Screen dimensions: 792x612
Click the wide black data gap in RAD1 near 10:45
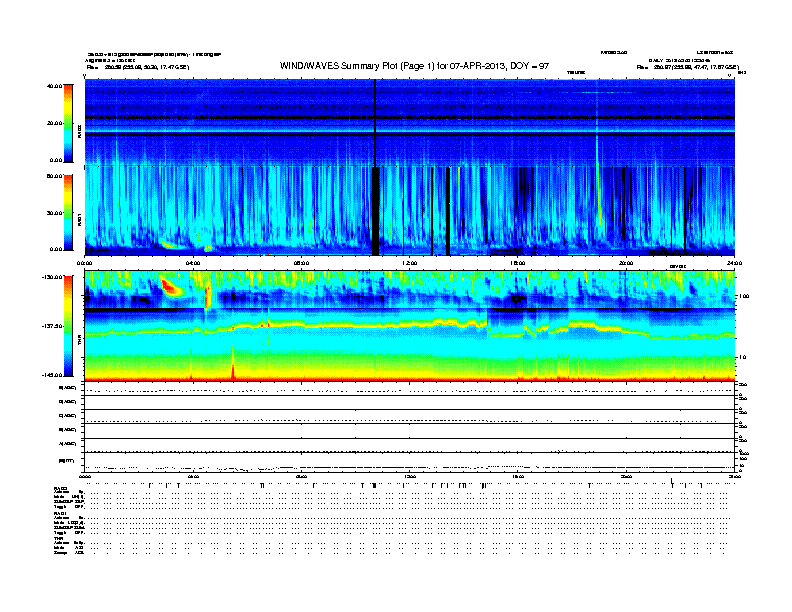375,211
